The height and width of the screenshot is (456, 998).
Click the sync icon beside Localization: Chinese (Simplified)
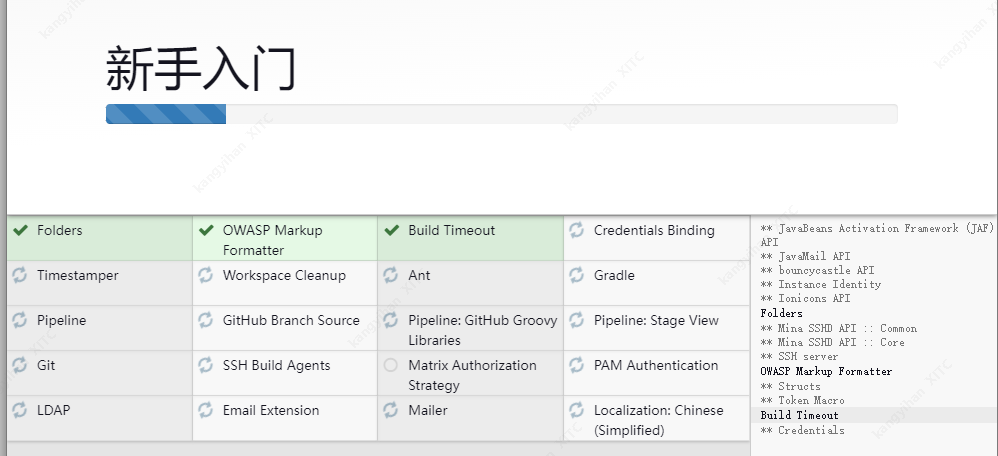click(x=577, y=410)
